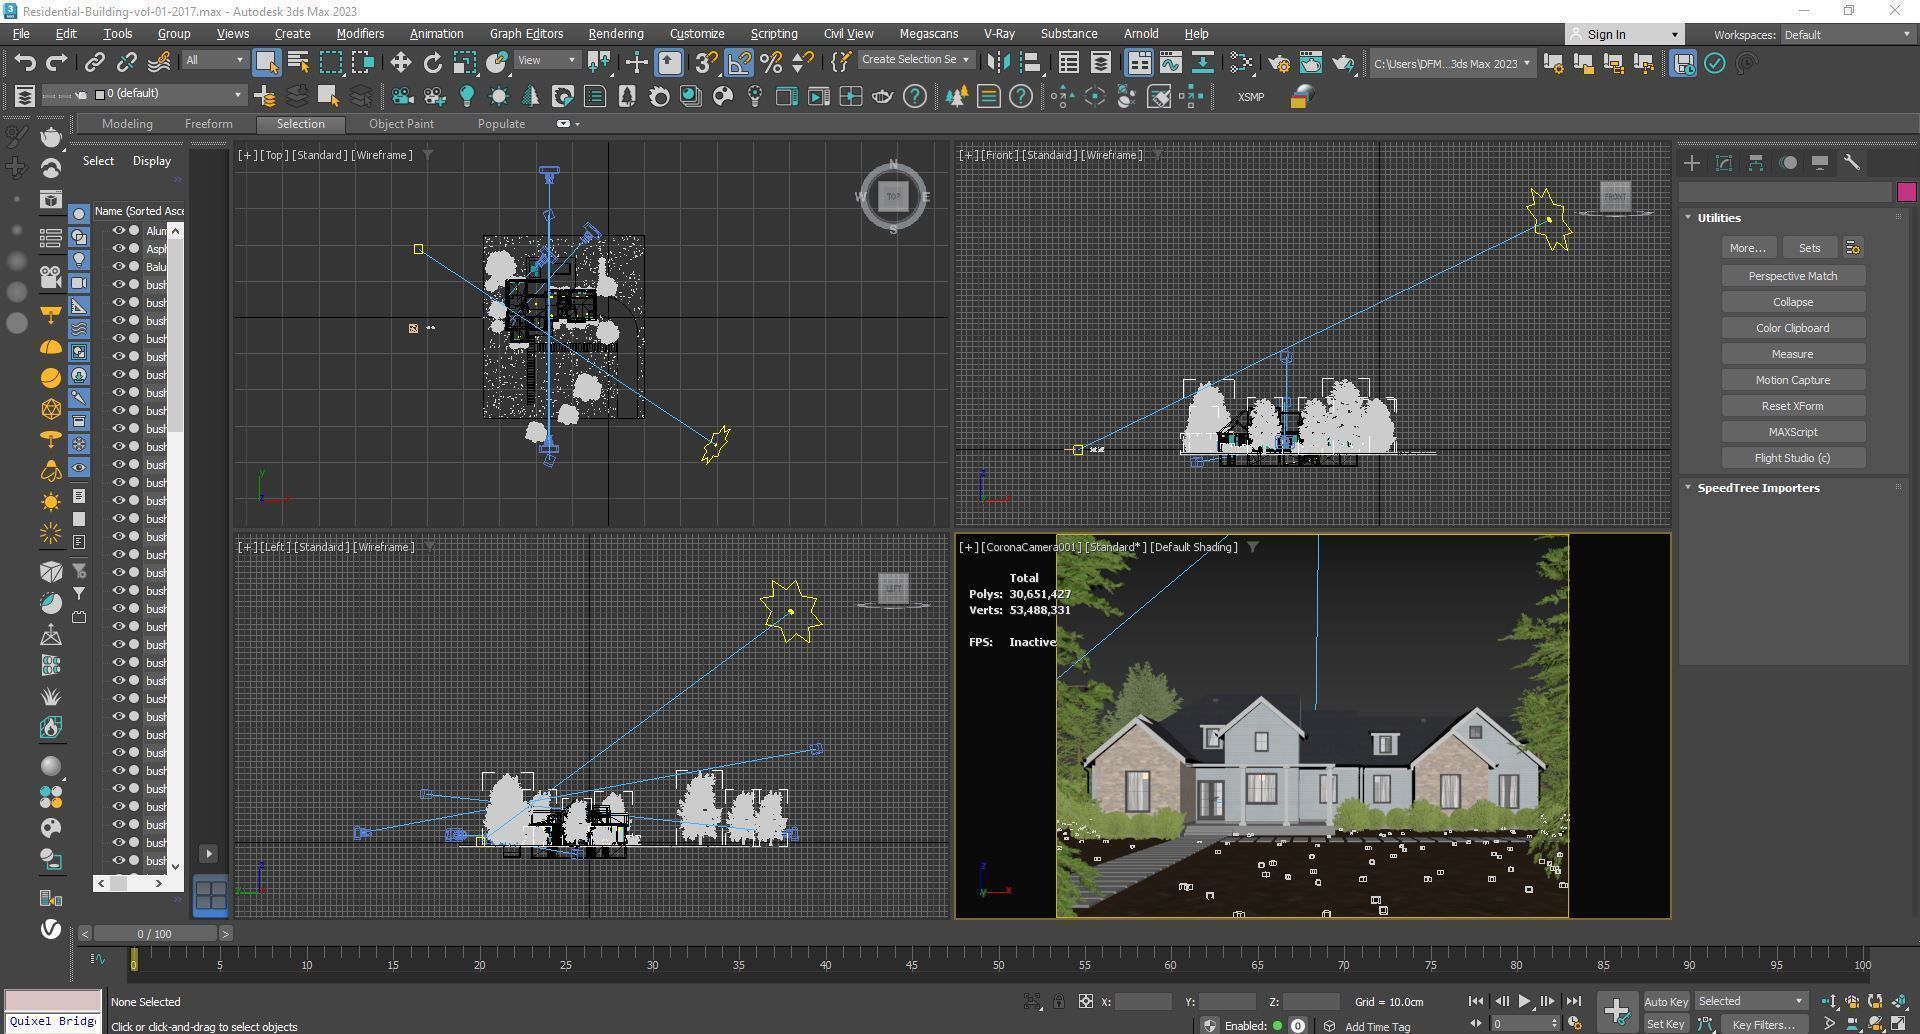The image size is (1920, 1034).
Task: Open the Sign In dropdown
Action: (x=1624, y=34)
